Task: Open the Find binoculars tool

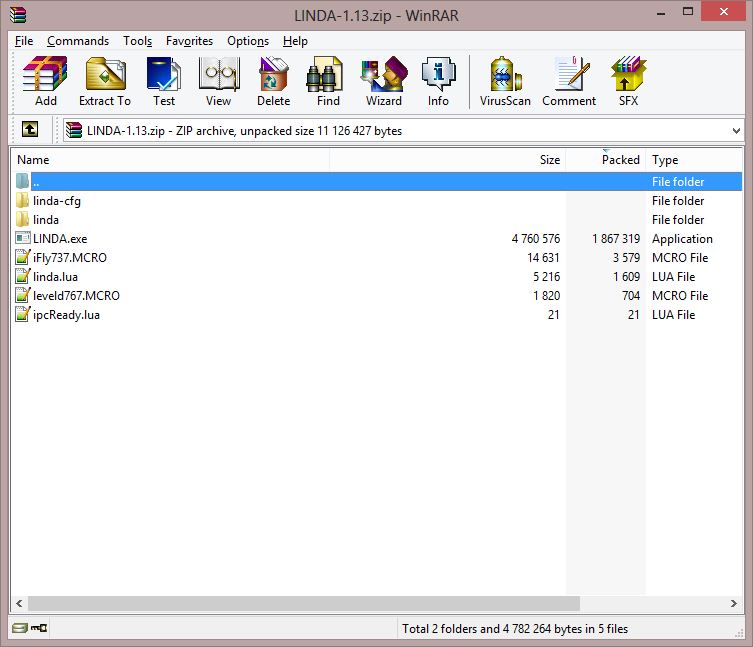Action: click(328, 81)
